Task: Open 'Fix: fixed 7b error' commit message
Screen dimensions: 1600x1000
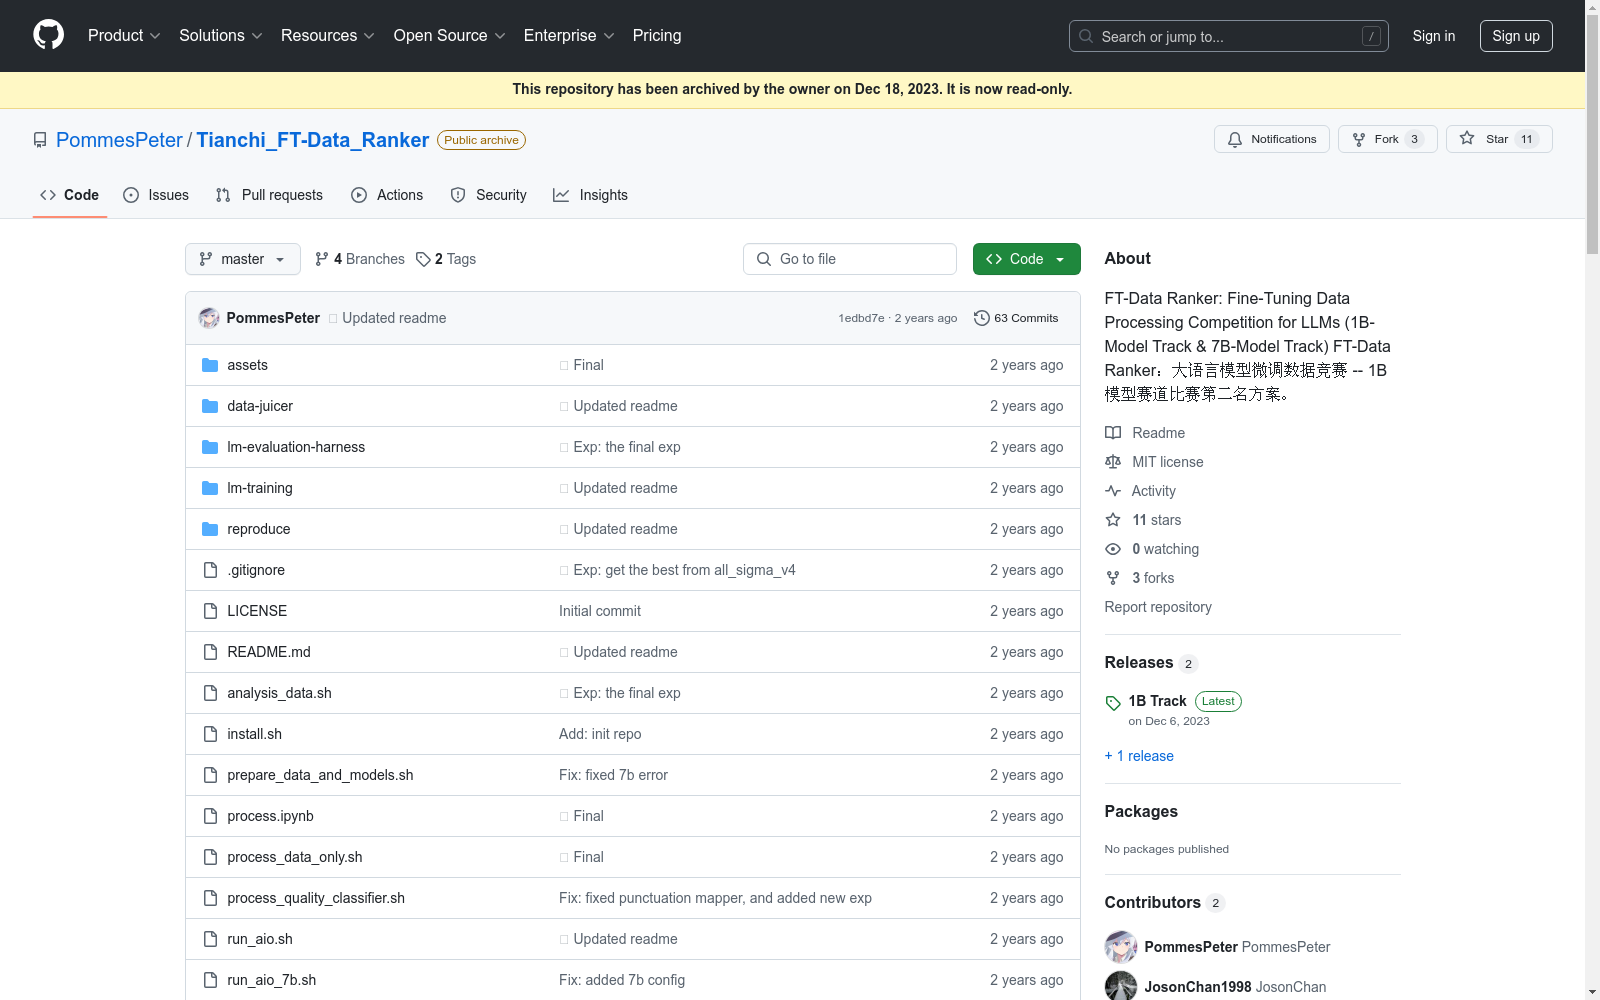Action: click(x=613, y=775)
